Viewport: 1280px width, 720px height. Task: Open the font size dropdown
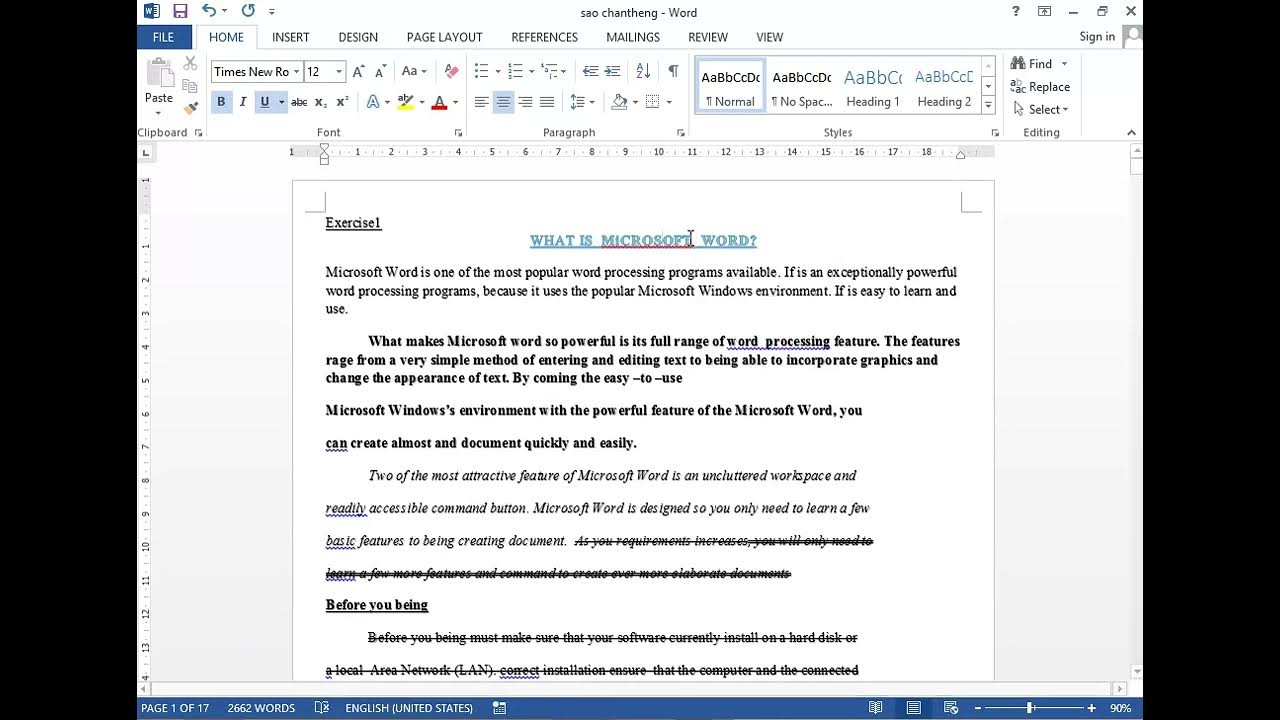coord(339,71)
